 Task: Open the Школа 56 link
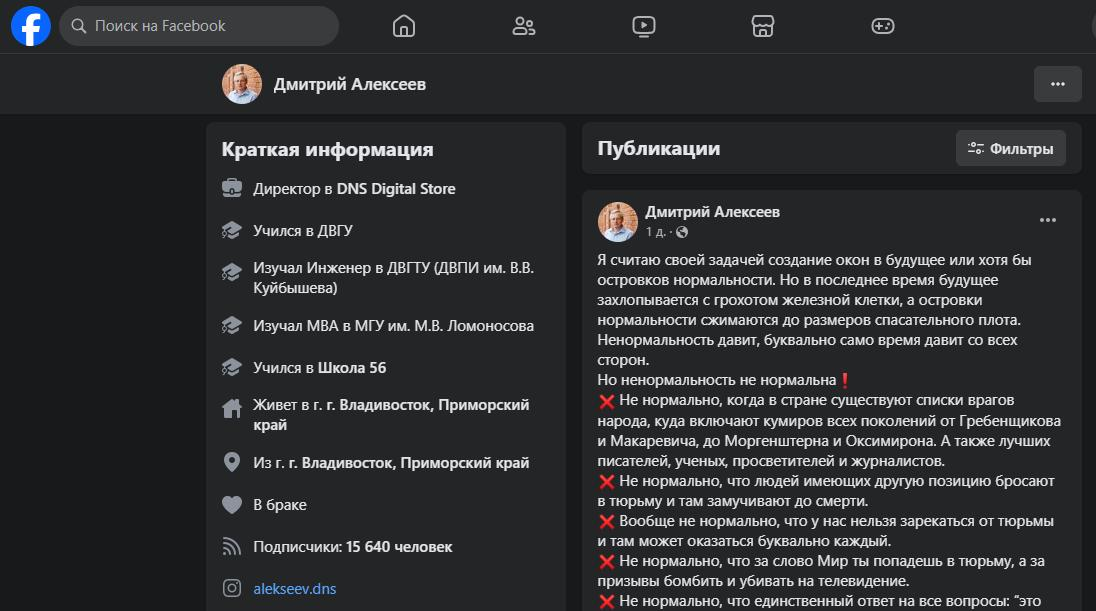pos(352,368)
